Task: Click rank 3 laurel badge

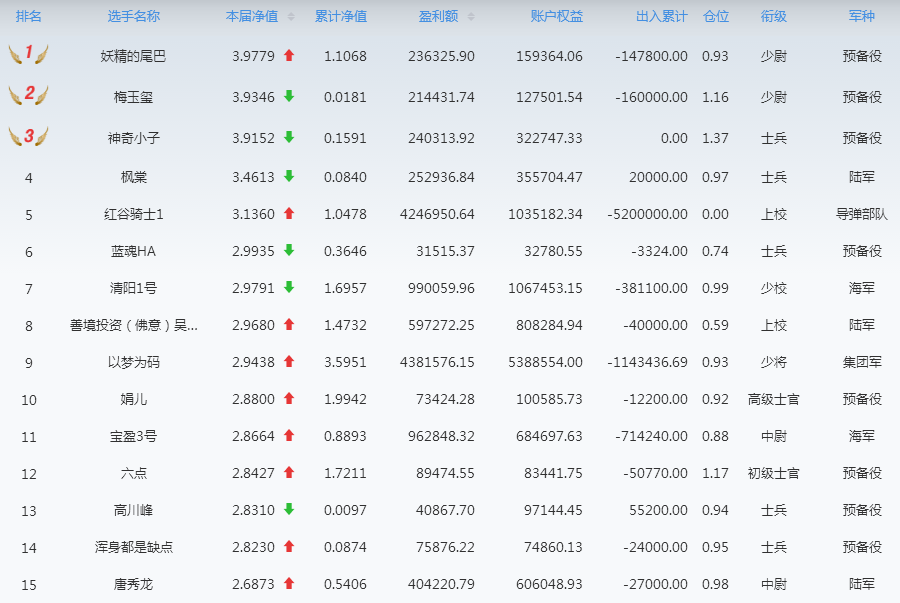Action: coord(28,136)
